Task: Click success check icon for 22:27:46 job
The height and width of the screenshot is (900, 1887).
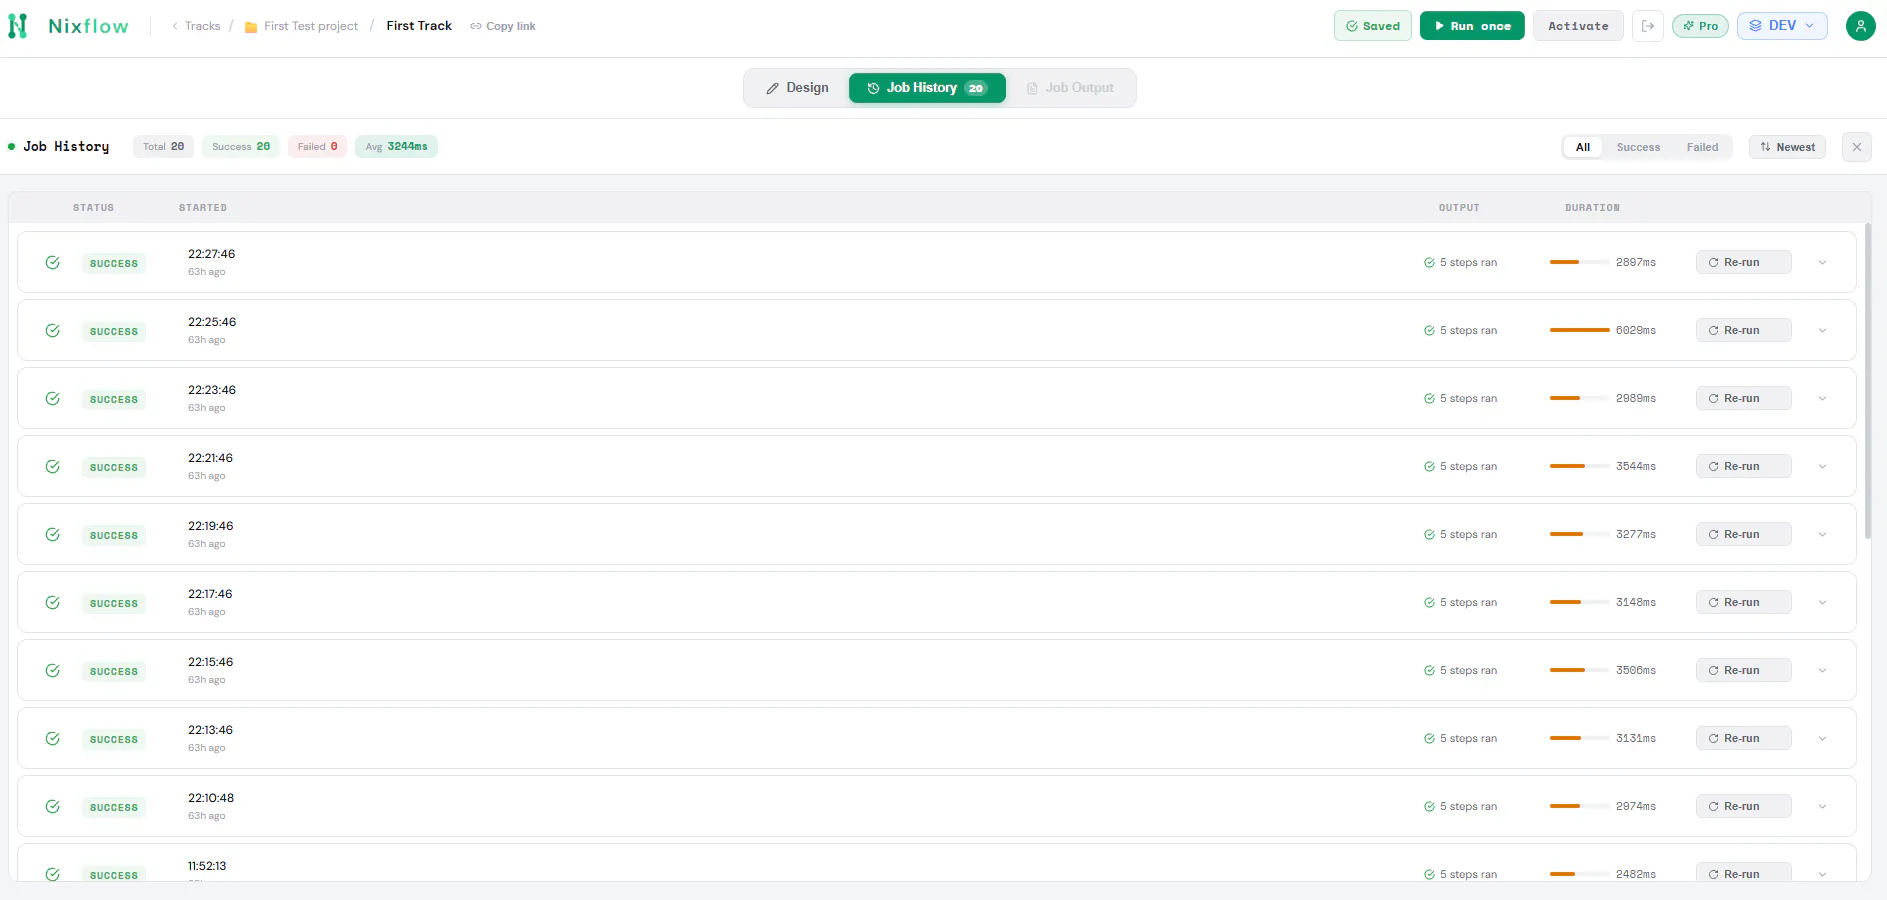Action: (53, 263)
